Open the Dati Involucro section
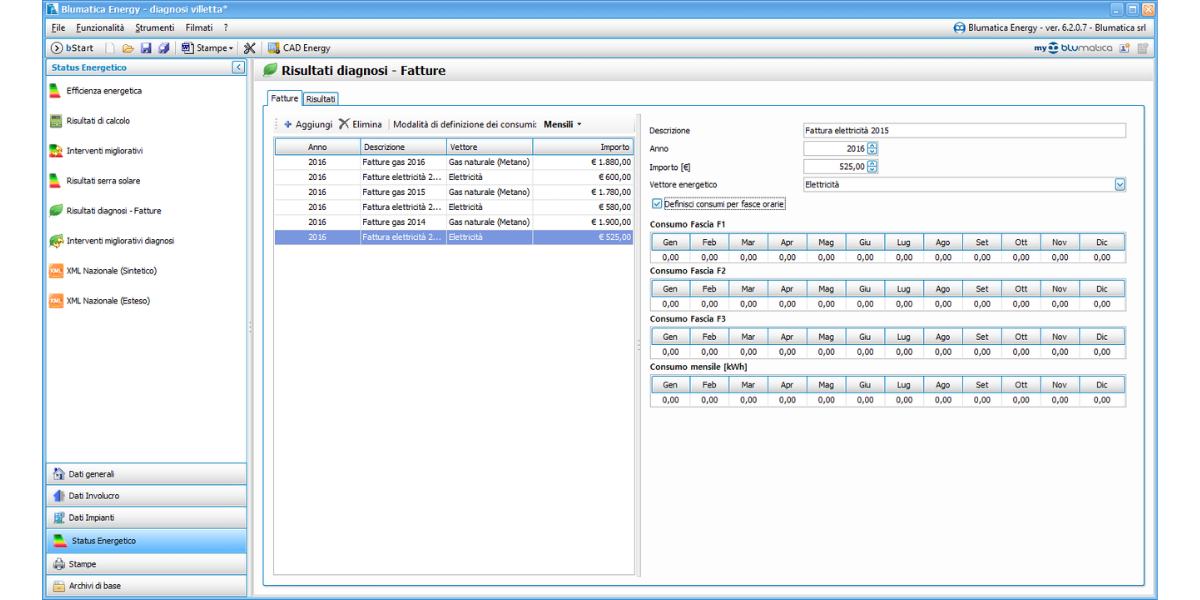Image resolution: width=1200 pixels, height=600 pixels. (x=94, y=496)
